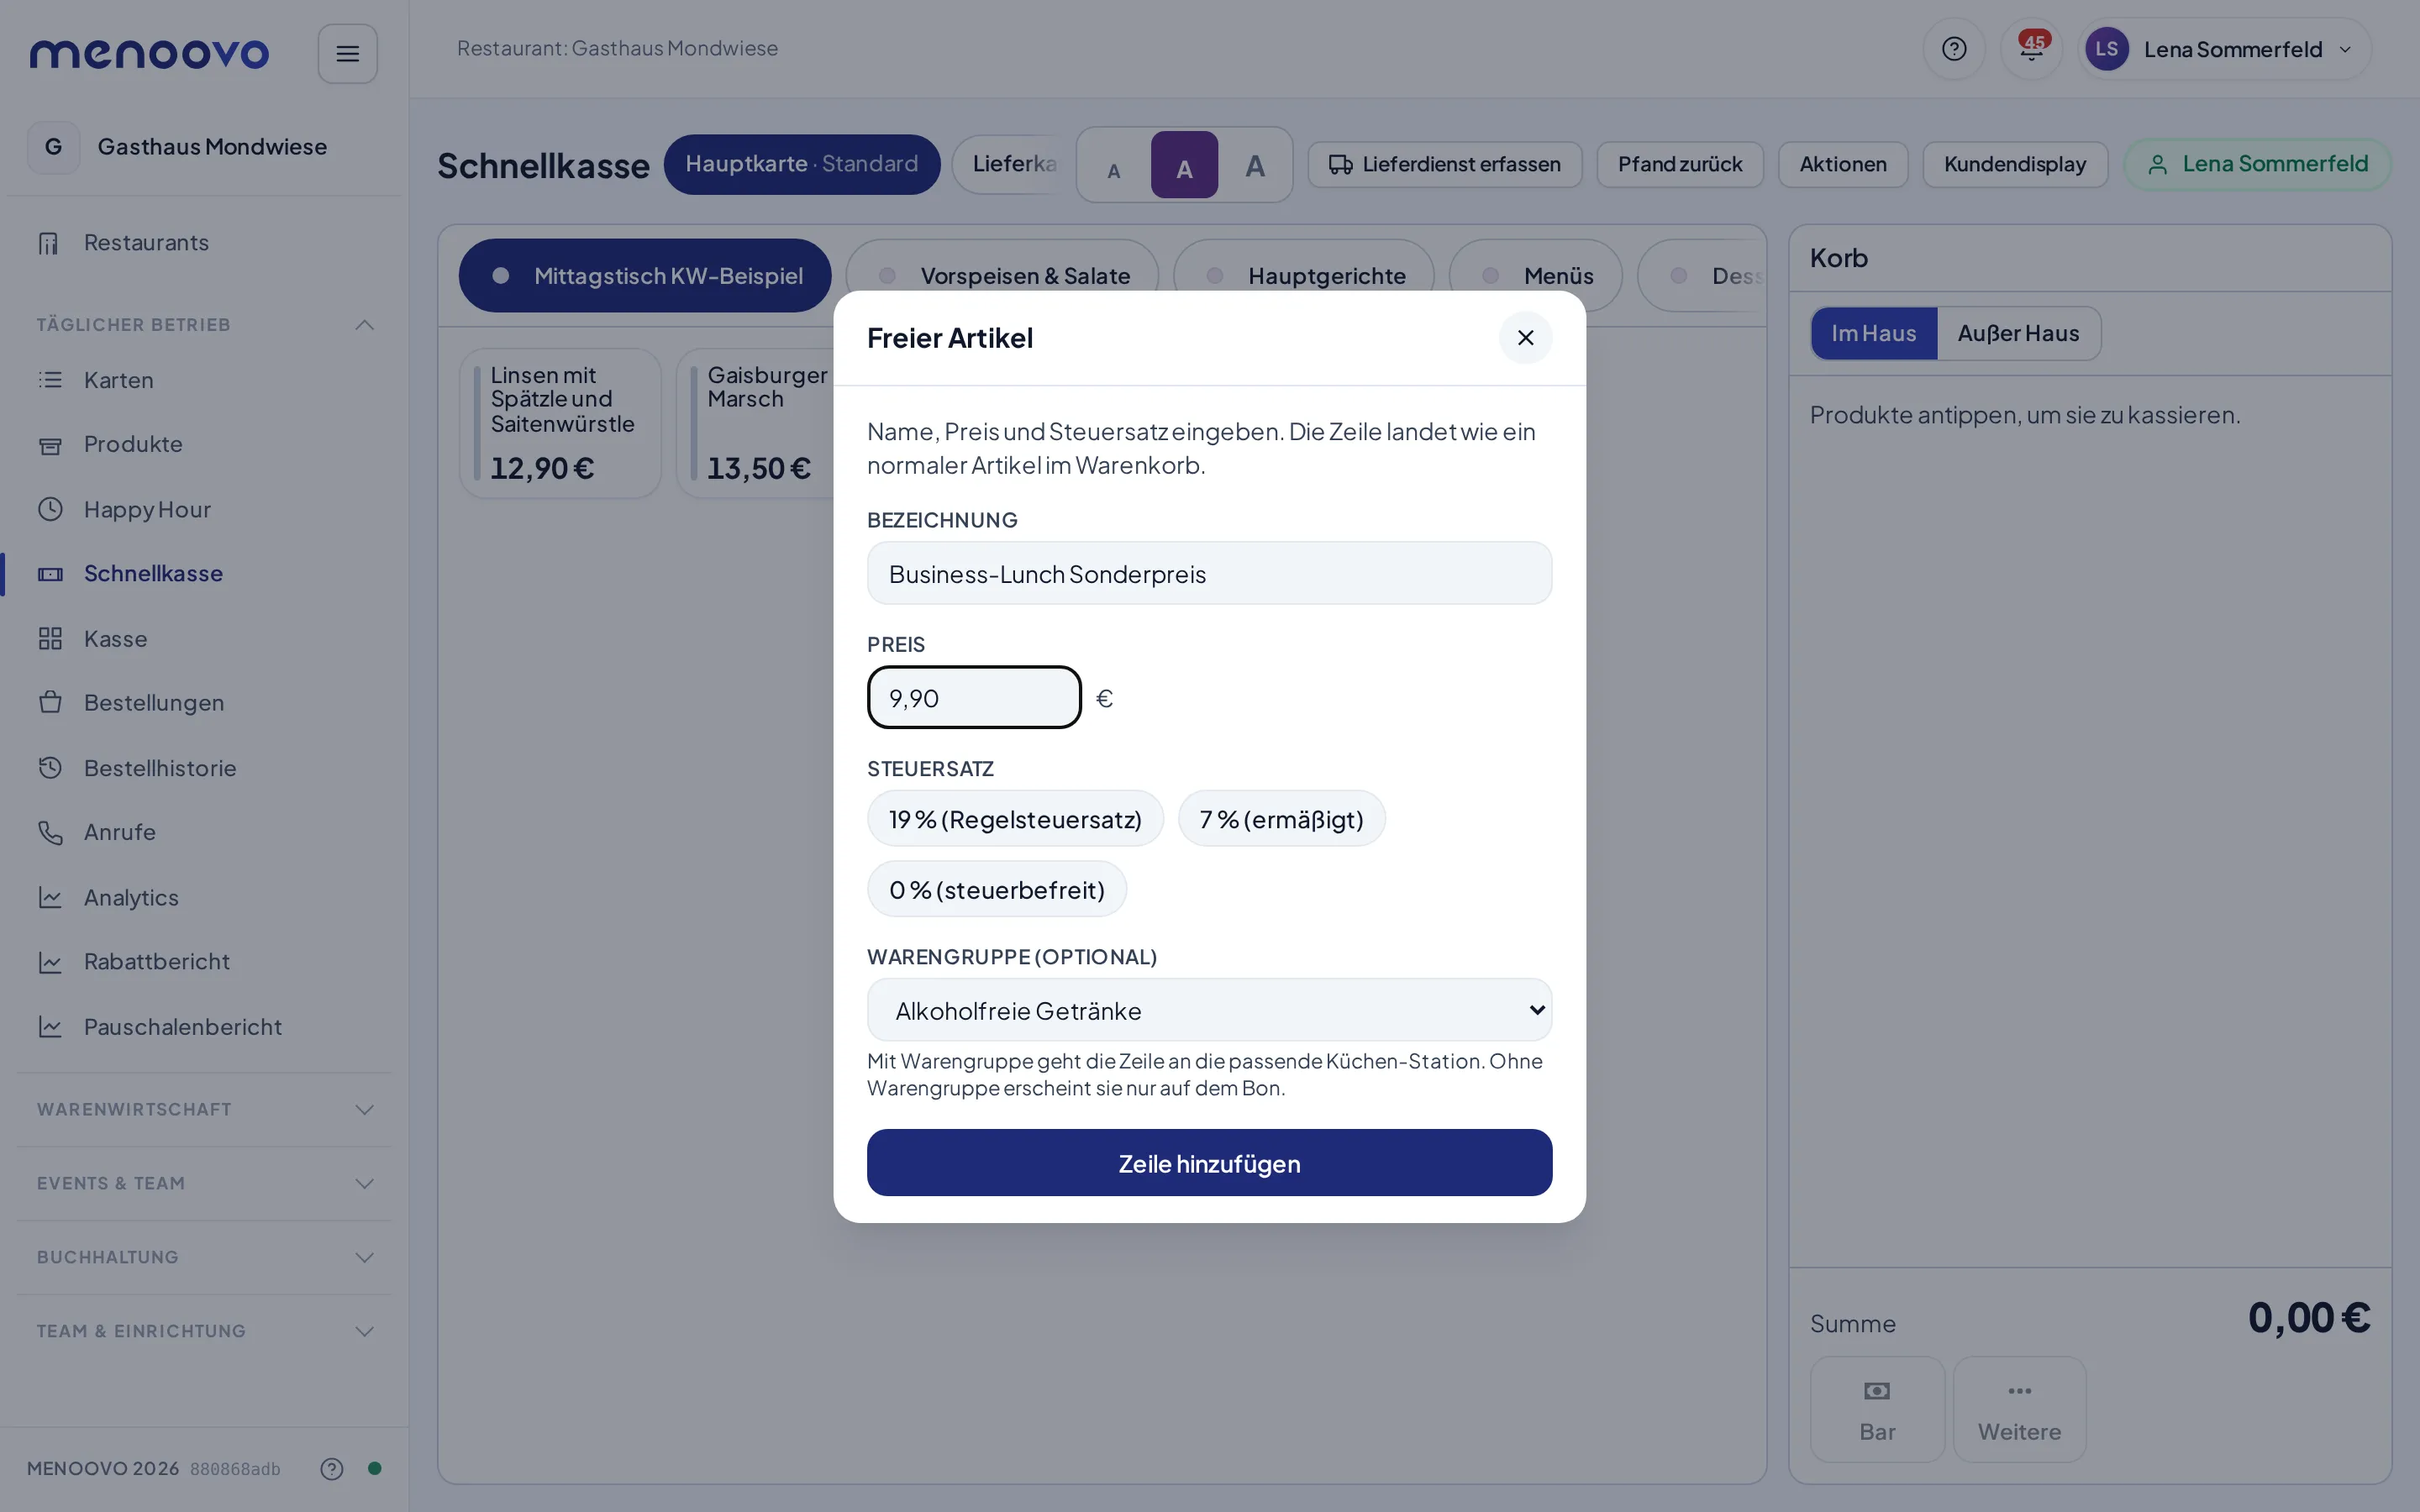
Task: Select 19 % (Regelsteuersatz) tax rate
Action: pyautogui.click(x=1015, y=819)
